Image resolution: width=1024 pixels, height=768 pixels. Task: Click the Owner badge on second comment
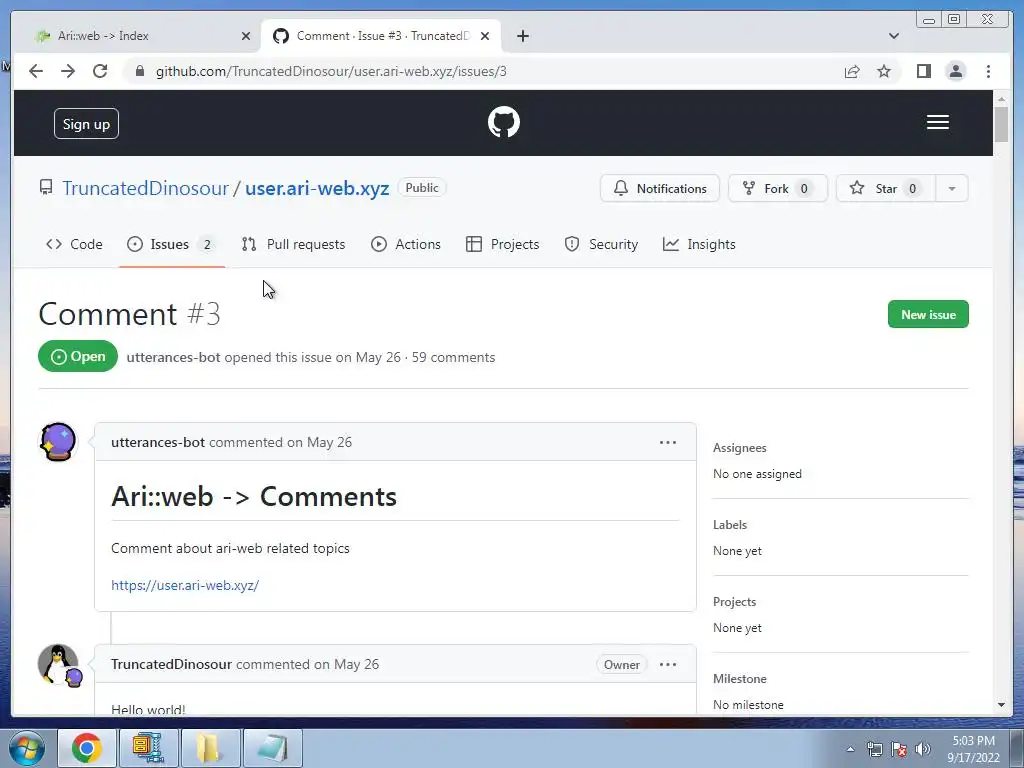(x=621, y=664)
